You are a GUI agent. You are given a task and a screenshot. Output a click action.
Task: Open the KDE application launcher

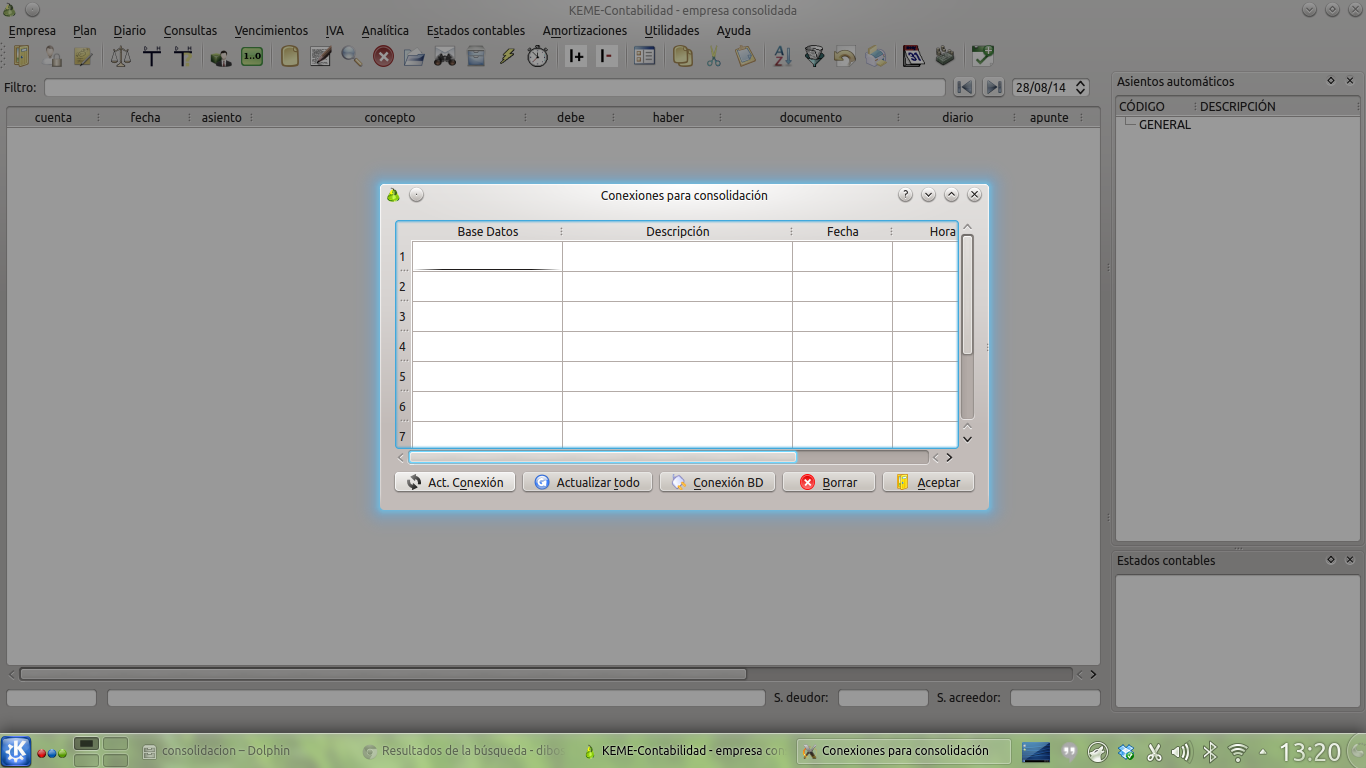[16, 751]
